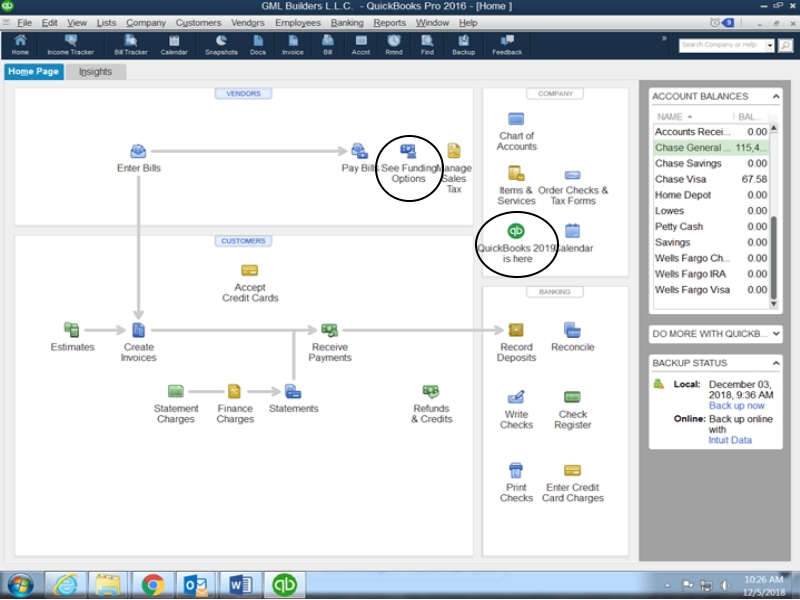Select the Chase Visa account row
This screenshot has width=800, height=600.
point(710,179)
